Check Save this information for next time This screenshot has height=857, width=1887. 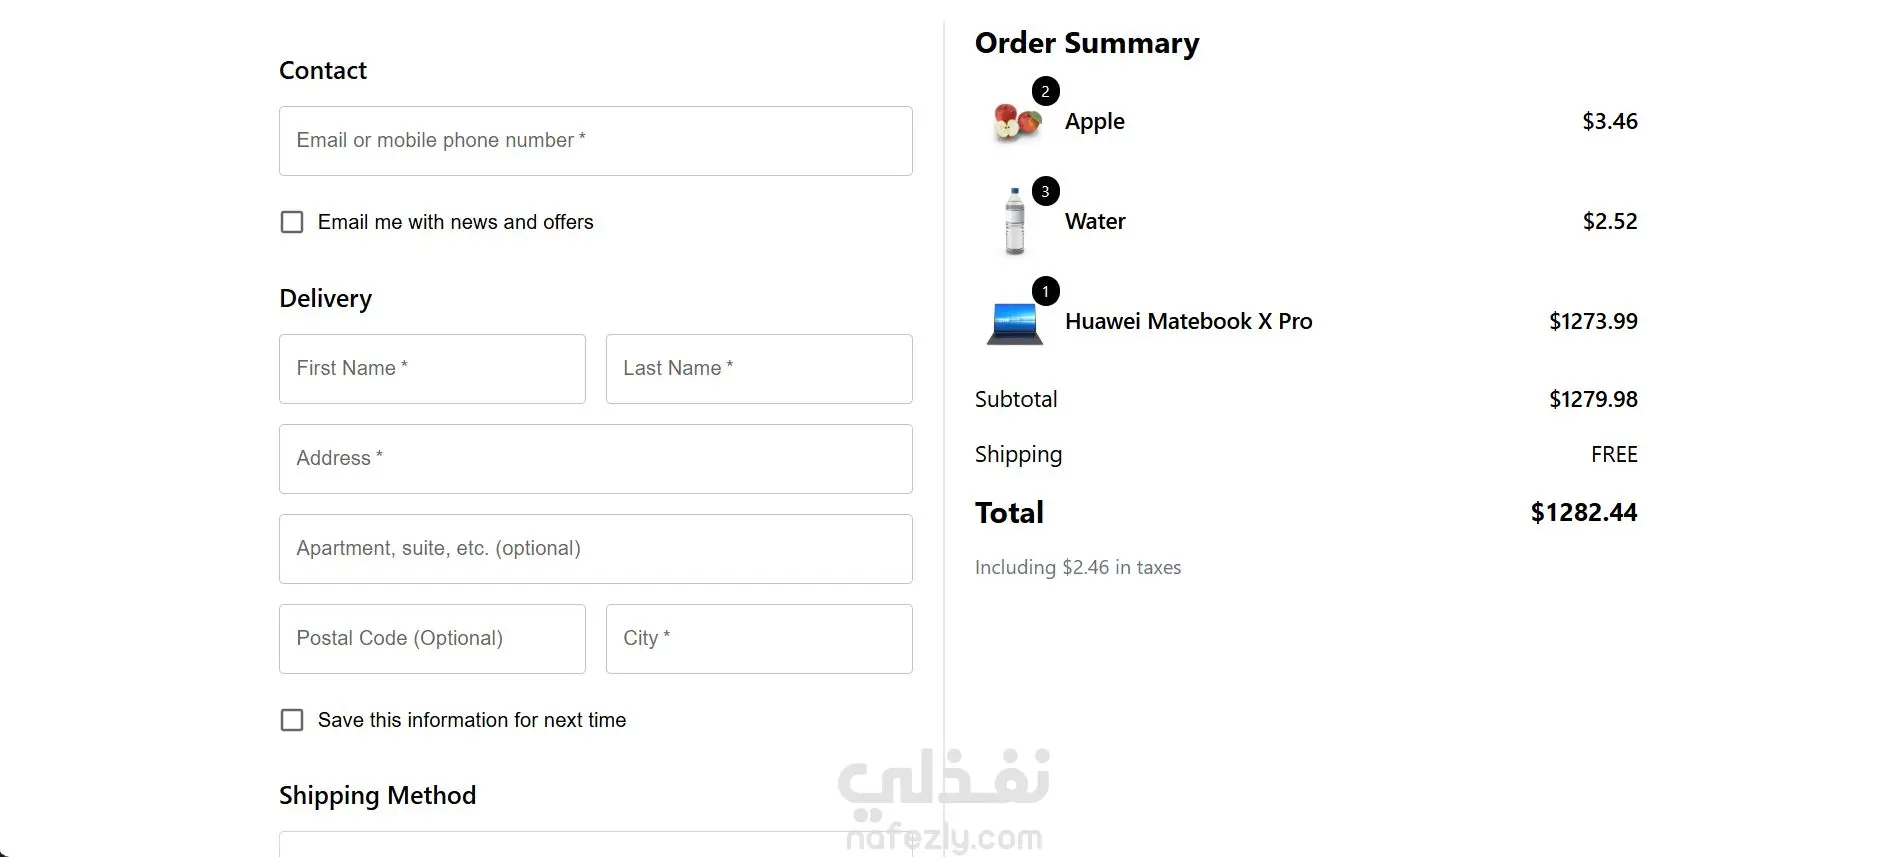point(292,720)
